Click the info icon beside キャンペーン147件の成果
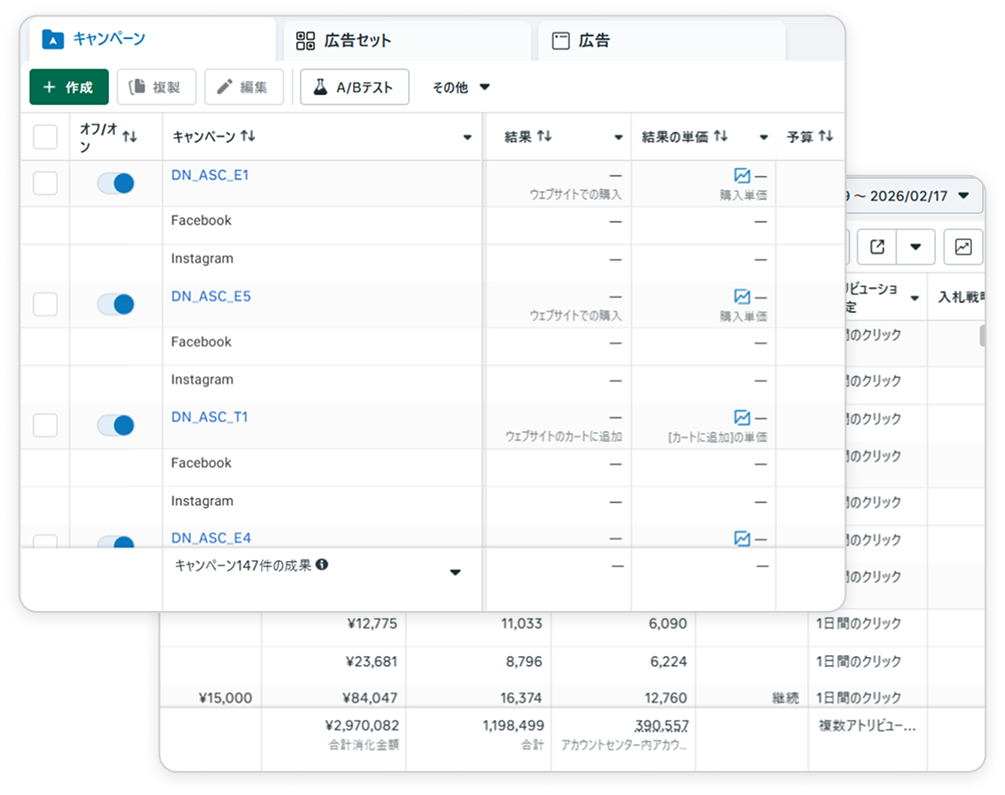The image size is (1005, 795). point(322,565)
